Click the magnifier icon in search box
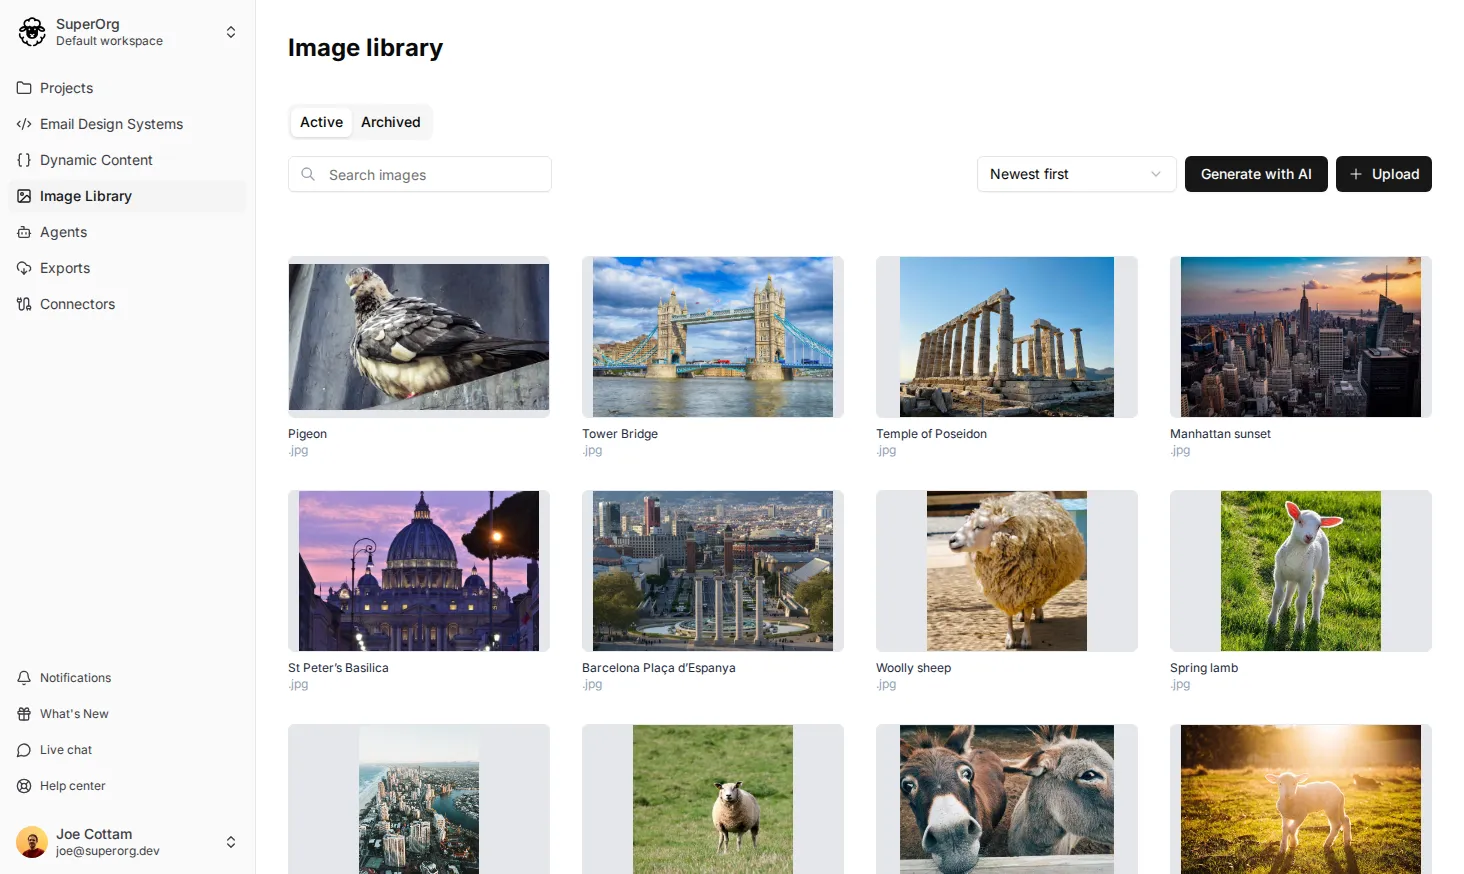This screenshot has height=874, width=1464. pyautogui.click(x=308, y=174)
